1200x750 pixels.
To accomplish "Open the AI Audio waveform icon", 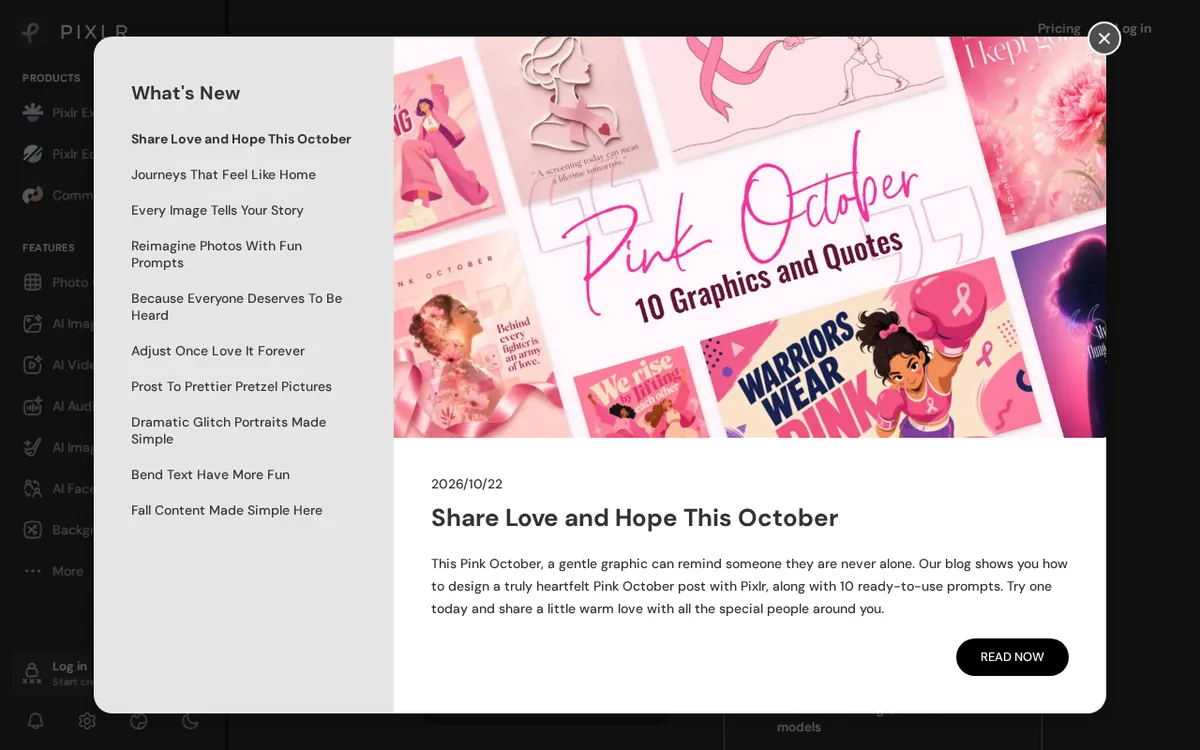I will (33, 406).
